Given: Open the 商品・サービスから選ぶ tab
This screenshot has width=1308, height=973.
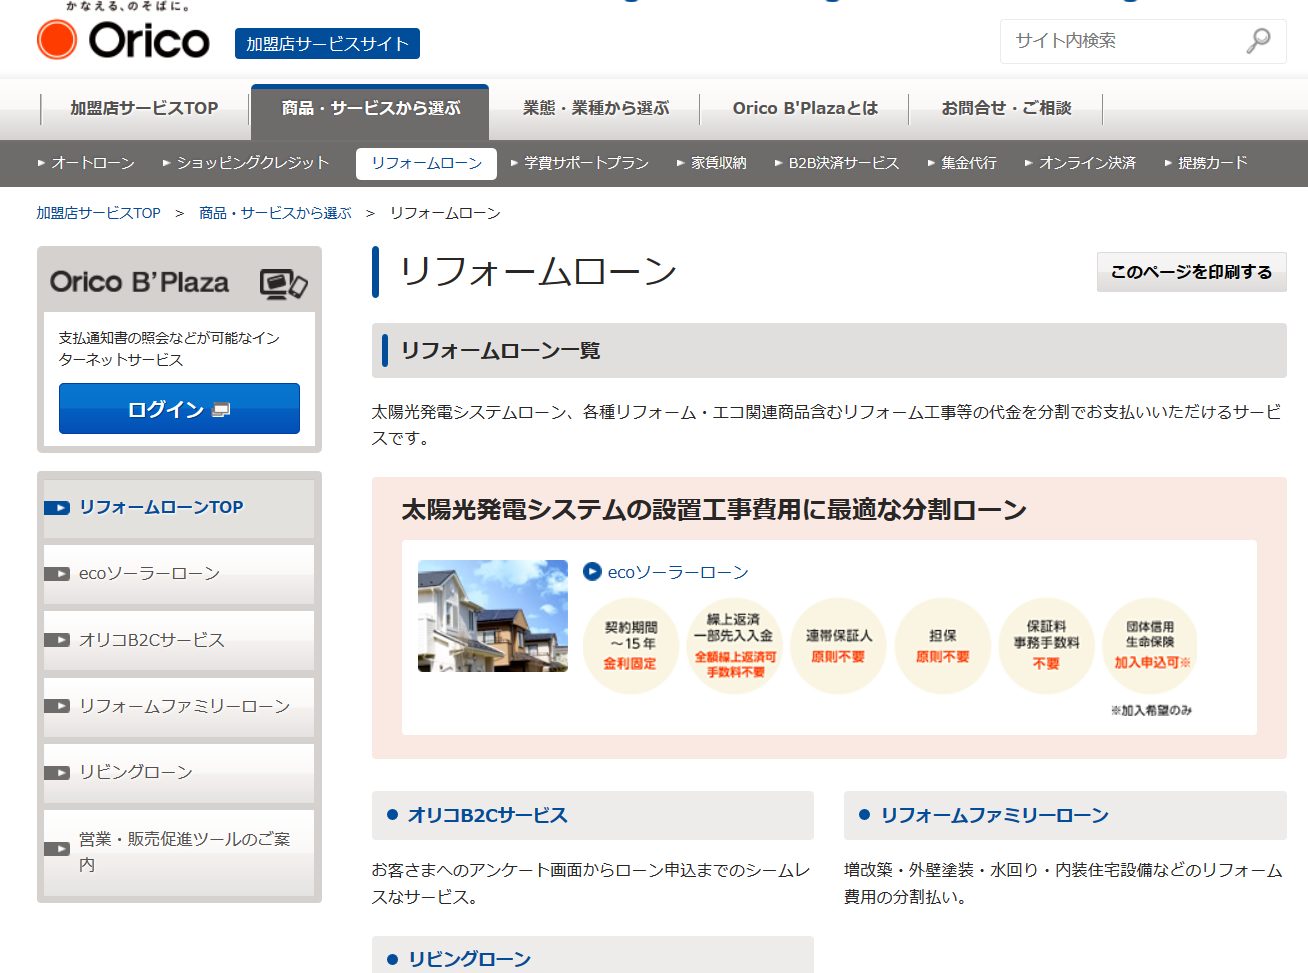Looking at the screenshot, I should tap(370, 109).
